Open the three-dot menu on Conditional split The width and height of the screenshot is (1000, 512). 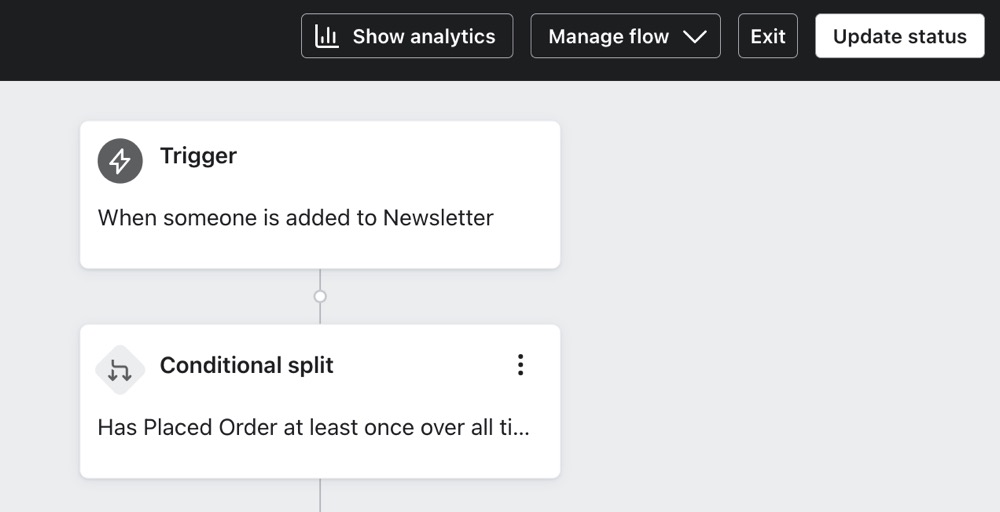point(520,365)
